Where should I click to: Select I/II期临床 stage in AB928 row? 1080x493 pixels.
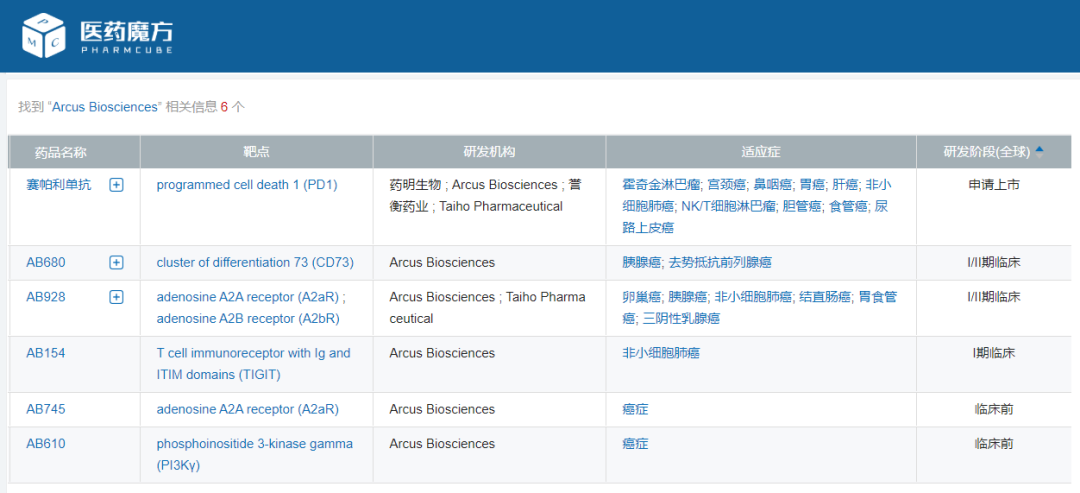click(994, 297)
